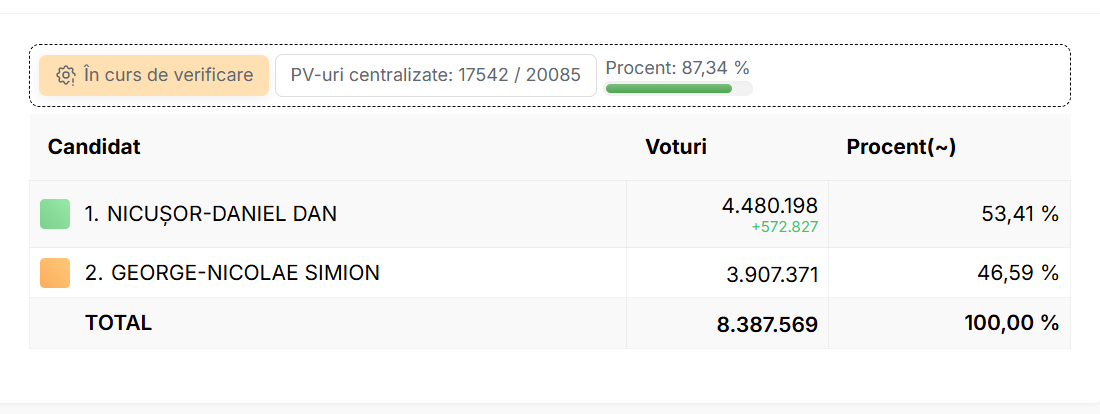Click the green swatch for Nicușor-Daniel Dan
The width and height of the screenshot is (1100, 414).
point(55,214)
